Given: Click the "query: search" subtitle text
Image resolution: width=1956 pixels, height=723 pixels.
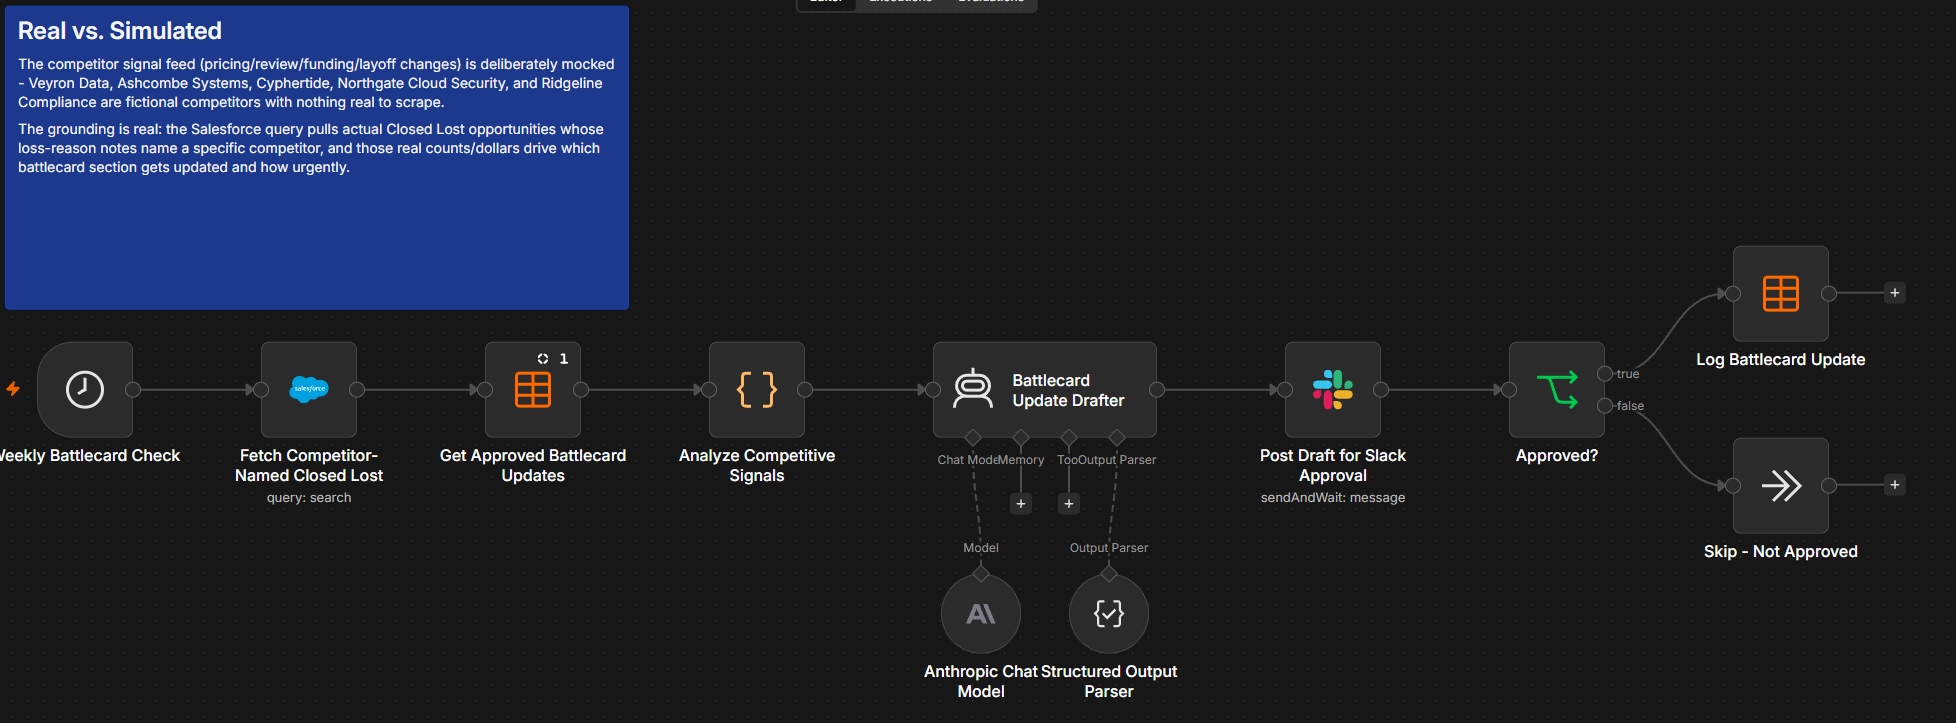Looking at the screenshot, I should click(x=309, y=498).
